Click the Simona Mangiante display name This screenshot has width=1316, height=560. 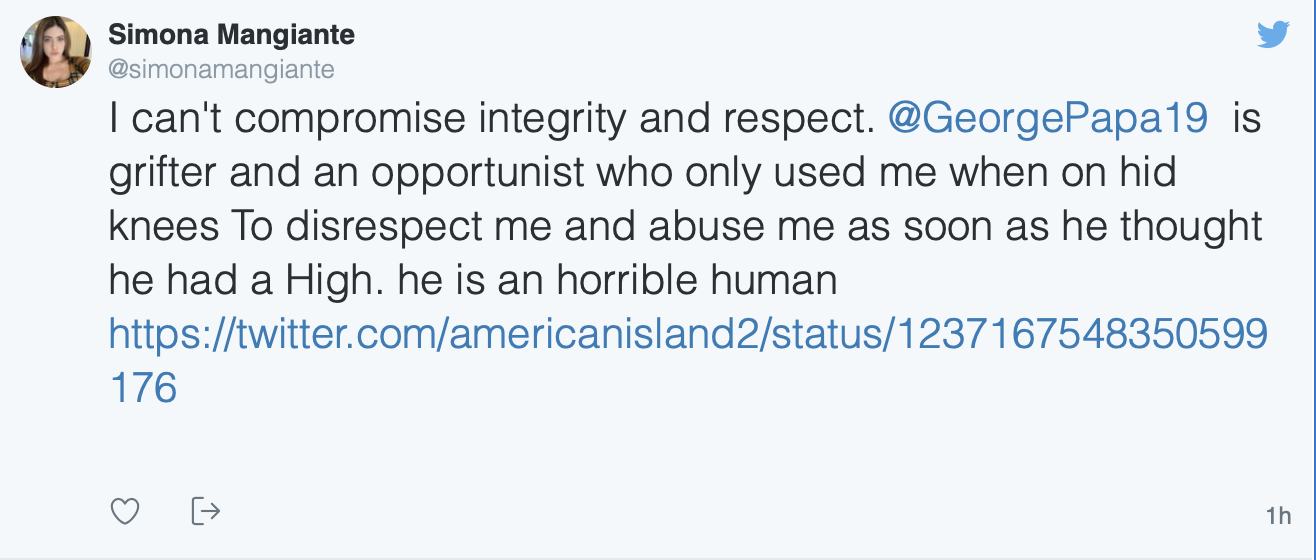tap(231, 36)
